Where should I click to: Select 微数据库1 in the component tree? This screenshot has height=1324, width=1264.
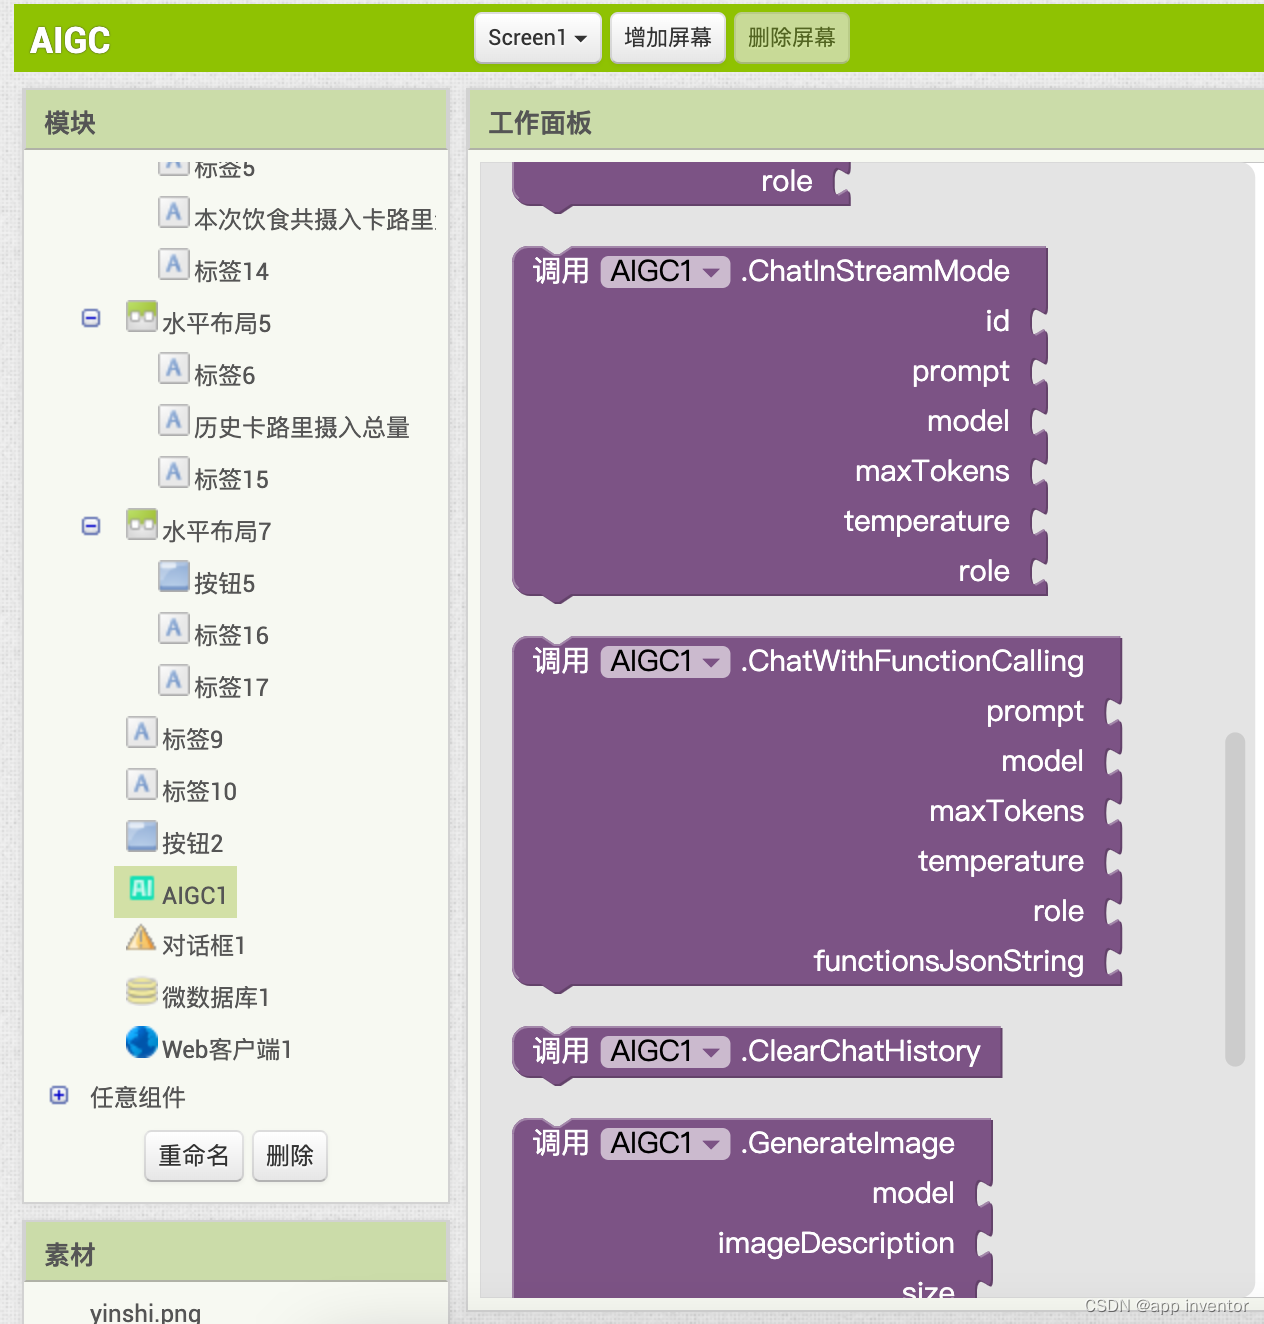pos(215,997)
